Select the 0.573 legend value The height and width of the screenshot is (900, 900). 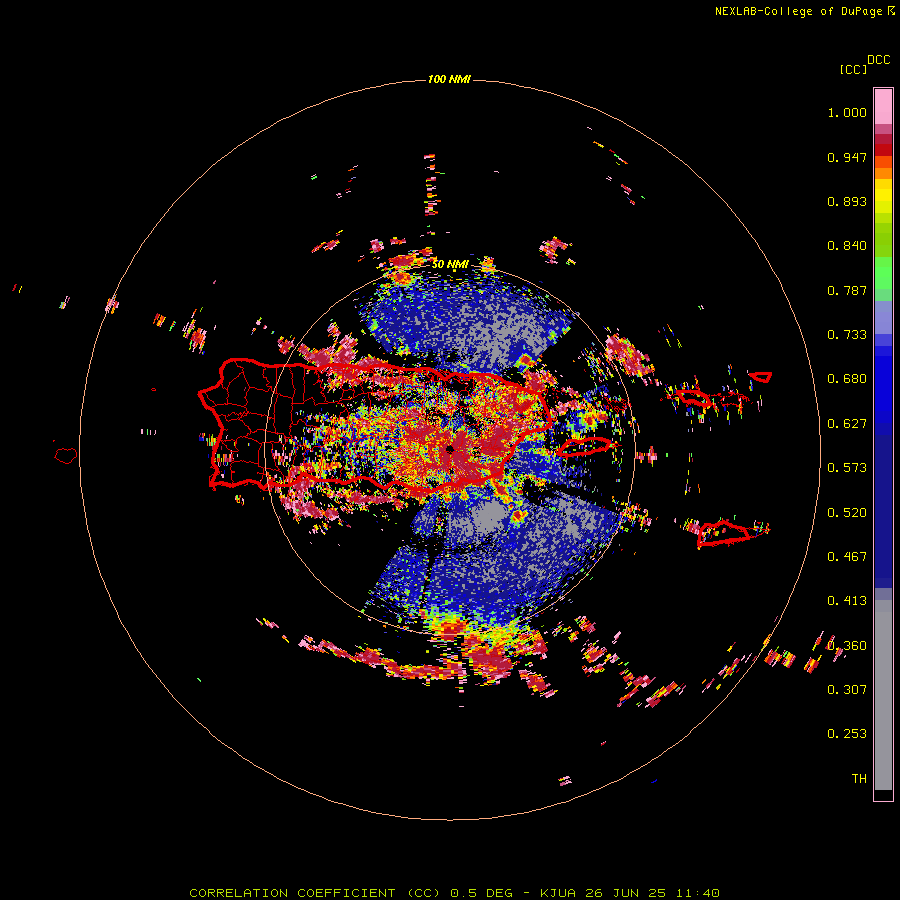[x=847, y=468]
